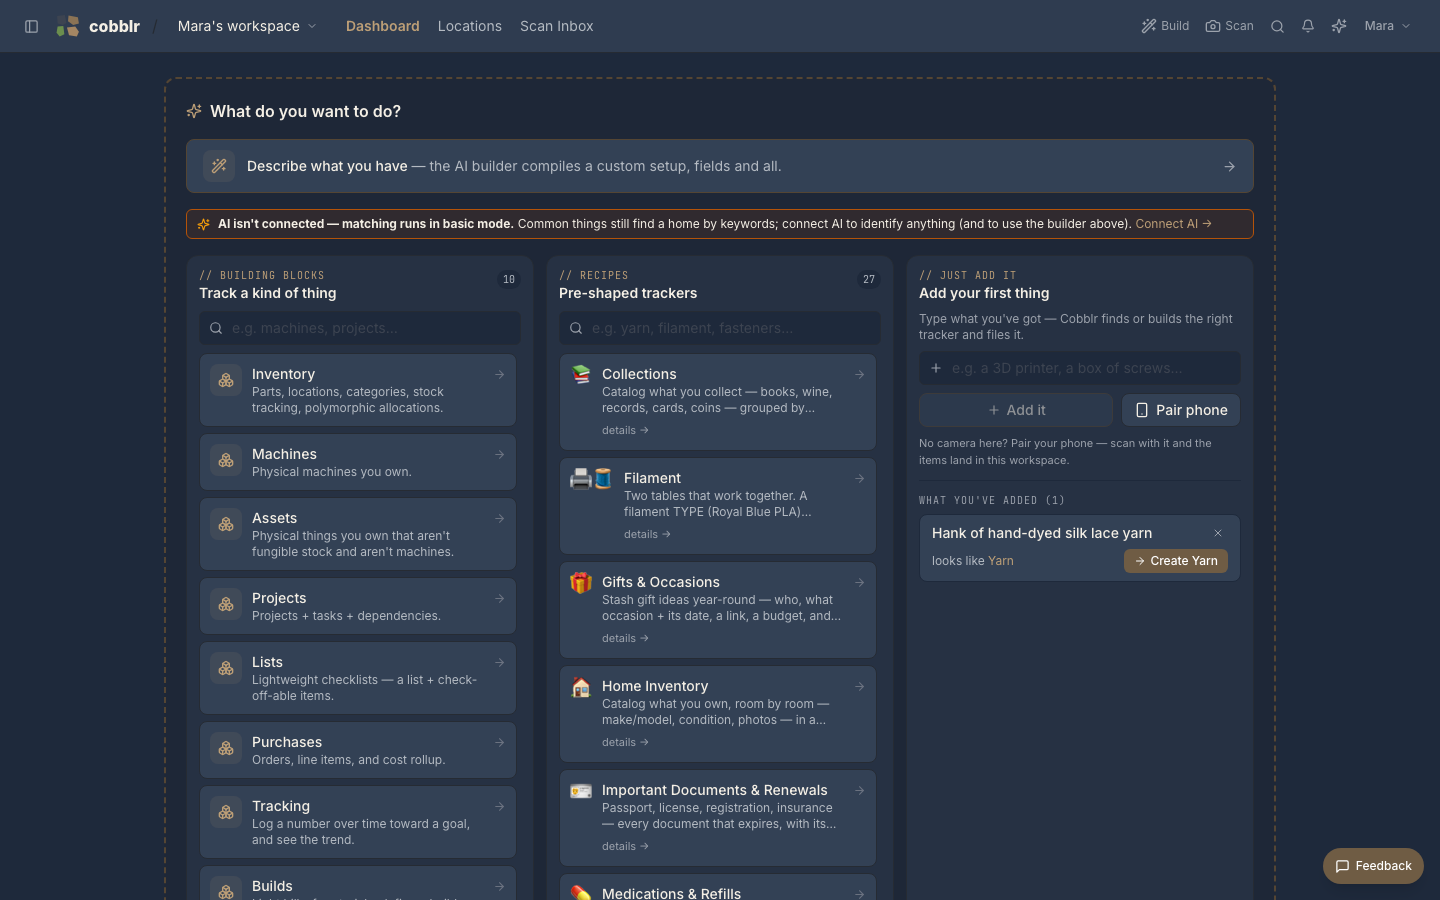Open the Locations tab

[x=469, y=26]
